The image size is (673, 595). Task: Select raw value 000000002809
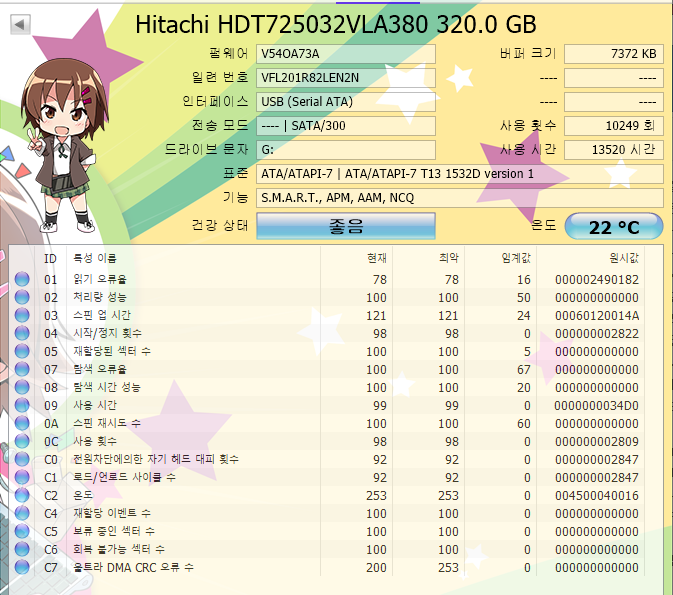coord(597,442)
